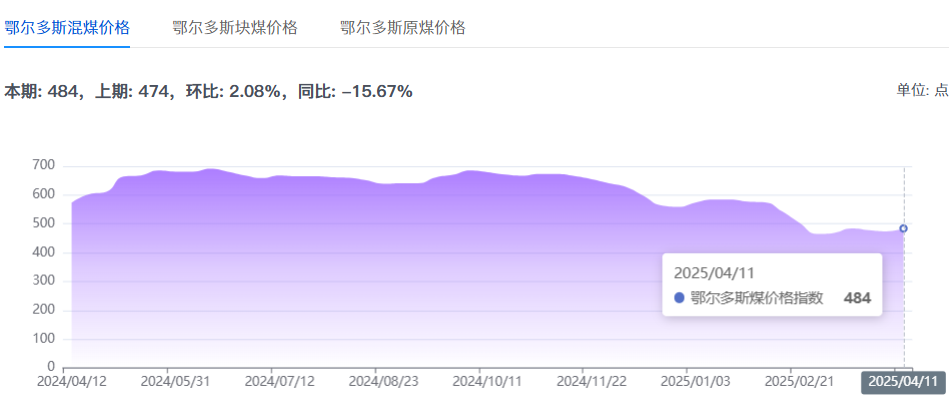
Task: Click the tooltip label 鄂尔多斯煤价格指数
Action: pyautogui.click(x=756, y=298)
